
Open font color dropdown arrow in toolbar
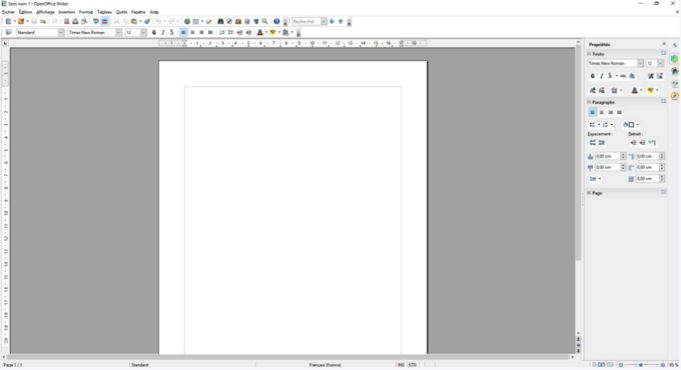(266, 33)
